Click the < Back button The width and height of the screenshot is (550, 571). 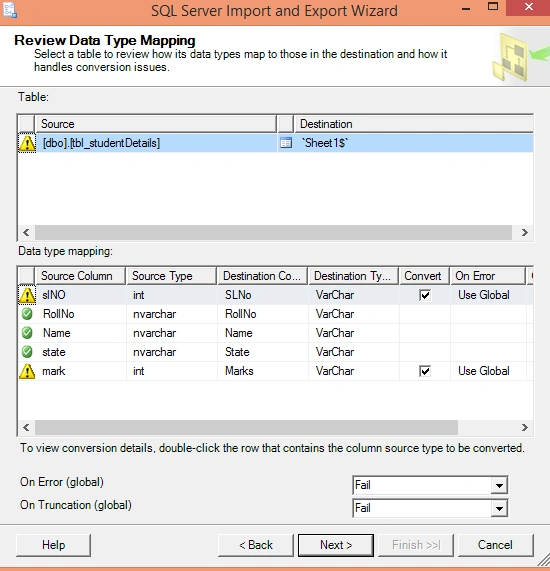coord(256,545)
